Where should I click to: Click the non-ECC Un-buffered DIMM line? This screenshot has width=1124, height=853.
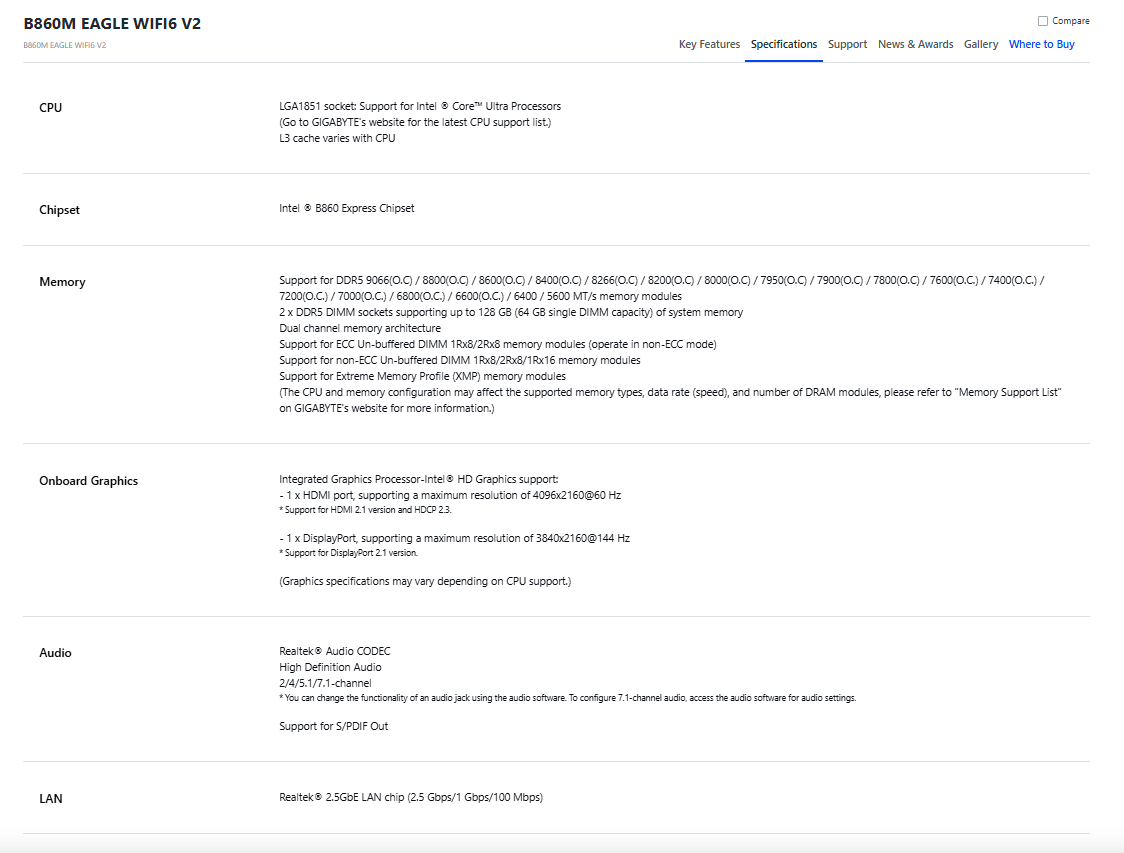coord(459,361)
